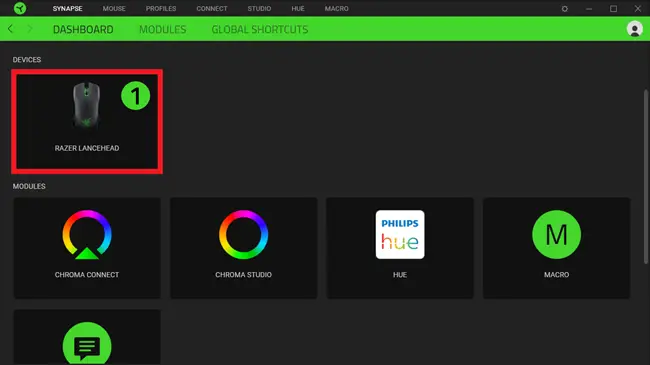Switch to the Dashboard tab
This screenshot has width=650, height=365.
[x=83, y=29]
